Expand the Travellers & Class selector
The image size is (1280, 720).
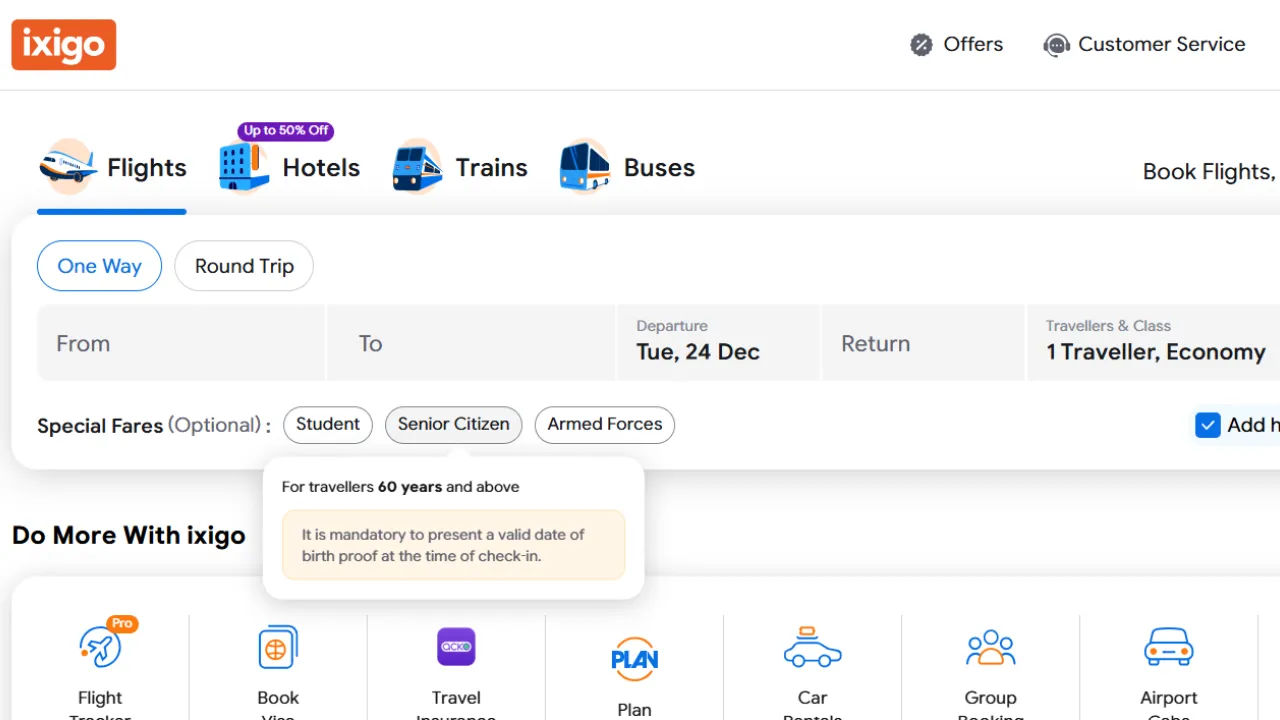point(1154,343)
